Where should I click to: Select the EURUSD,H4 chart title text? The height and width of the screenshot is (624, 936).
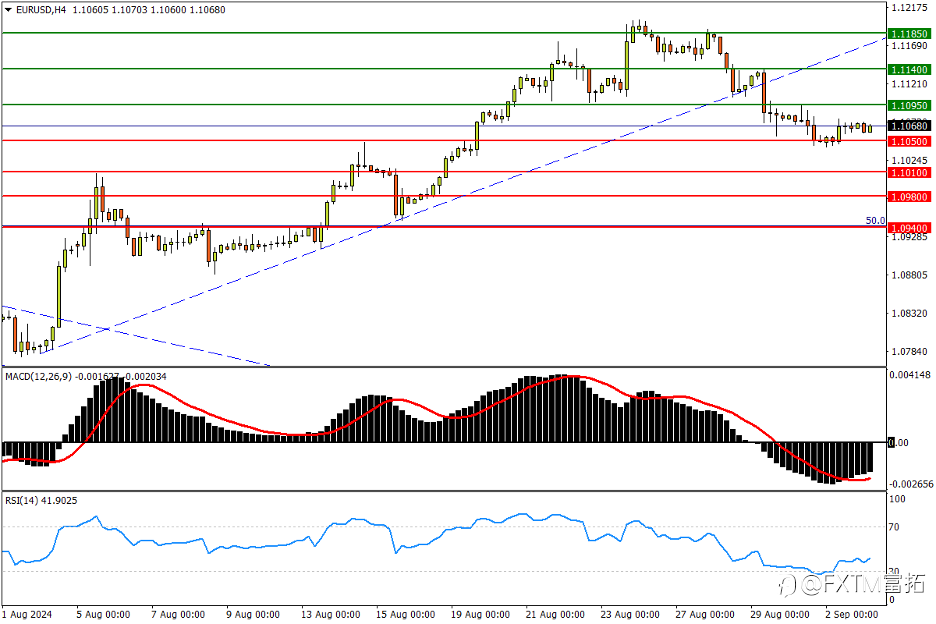pyautogui.click(x=41, y=10)
